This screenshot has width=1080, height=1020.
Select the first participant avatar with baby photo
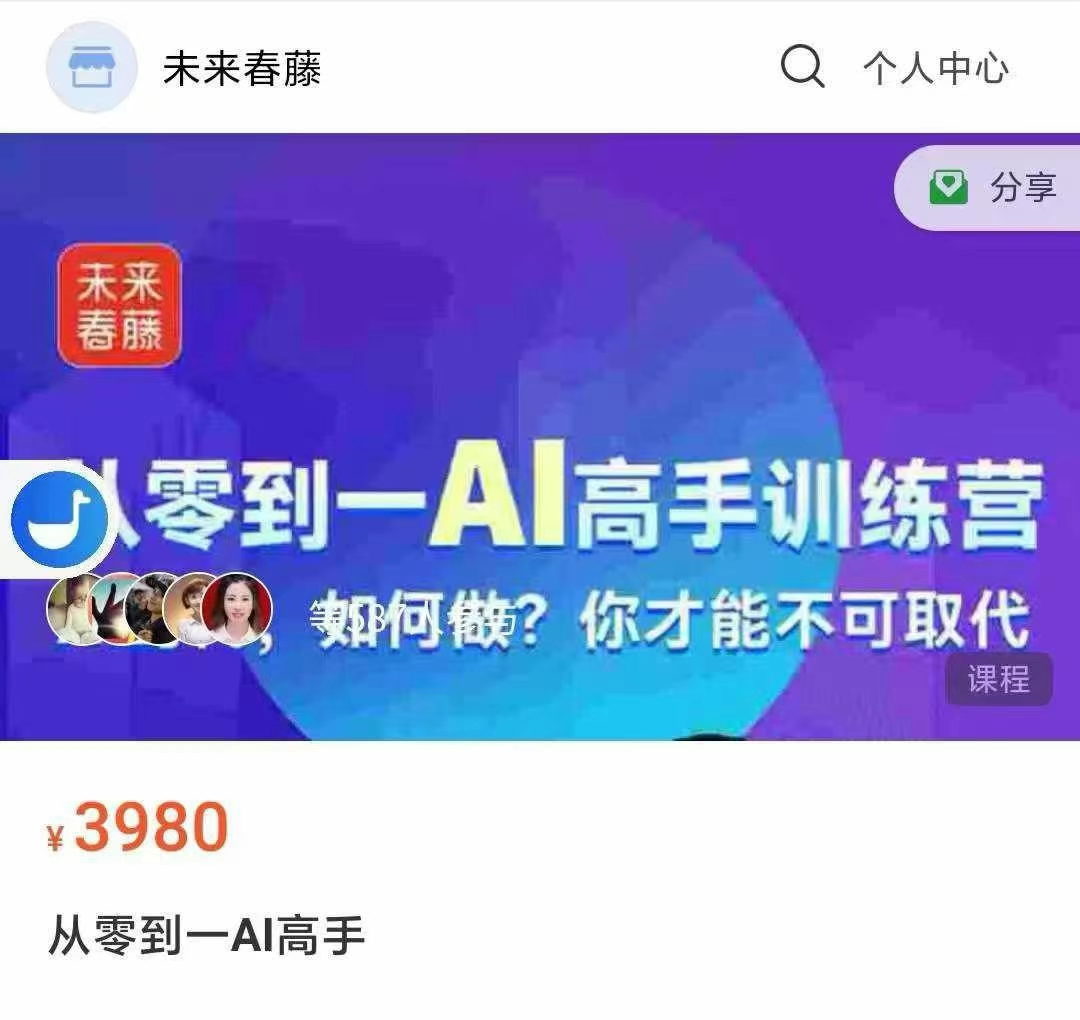76,609
